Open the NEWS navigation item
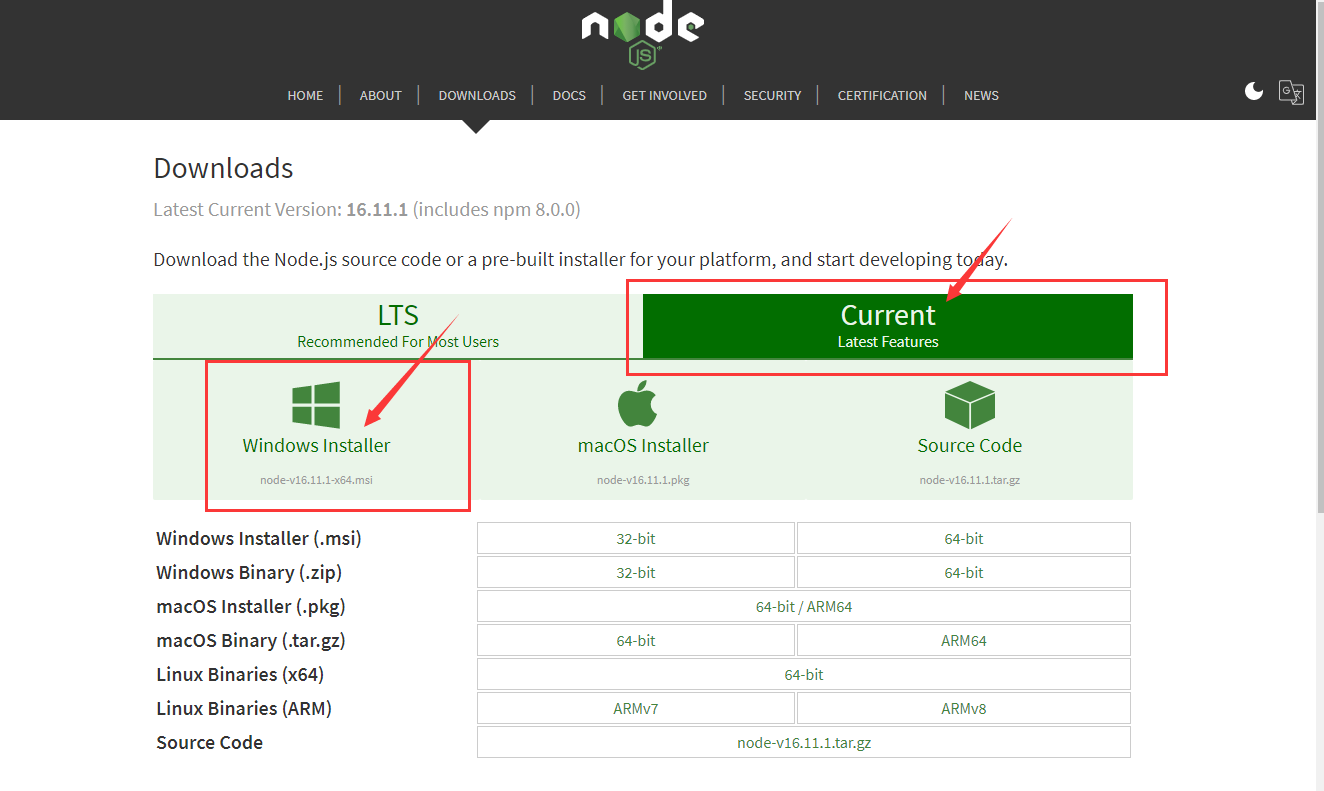The height and width of the screenshot is (791, 1324). (x=981, y=95)
